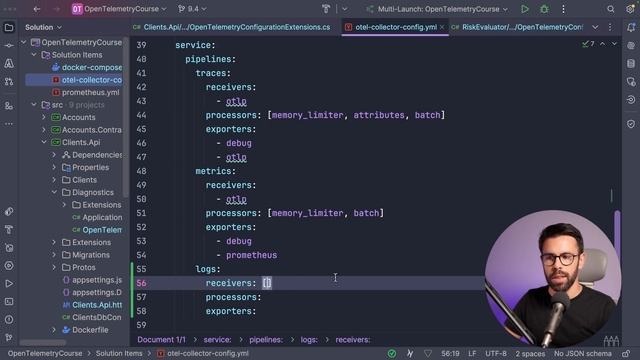Collapse the src folder node
The image size is (640, 360).
(x=34, y=105)
